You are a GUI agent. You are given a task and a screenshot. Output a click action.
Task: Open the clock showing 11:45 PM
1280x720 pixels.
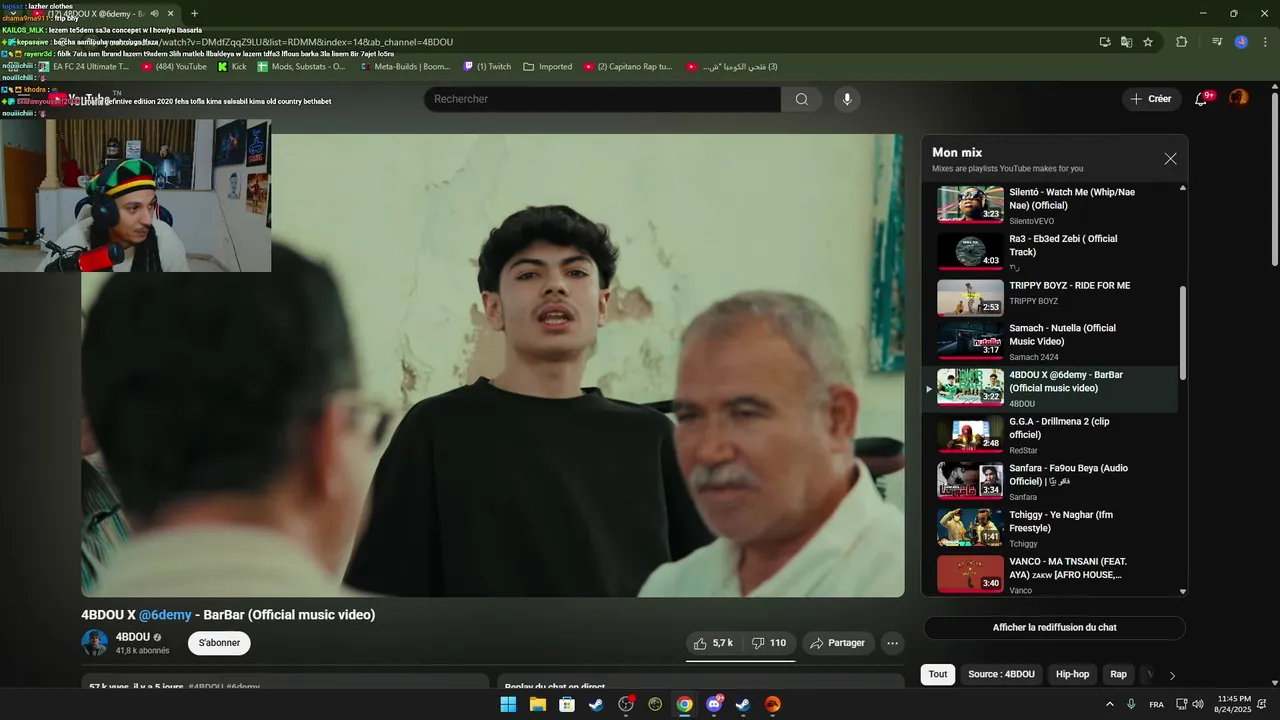1234,704
